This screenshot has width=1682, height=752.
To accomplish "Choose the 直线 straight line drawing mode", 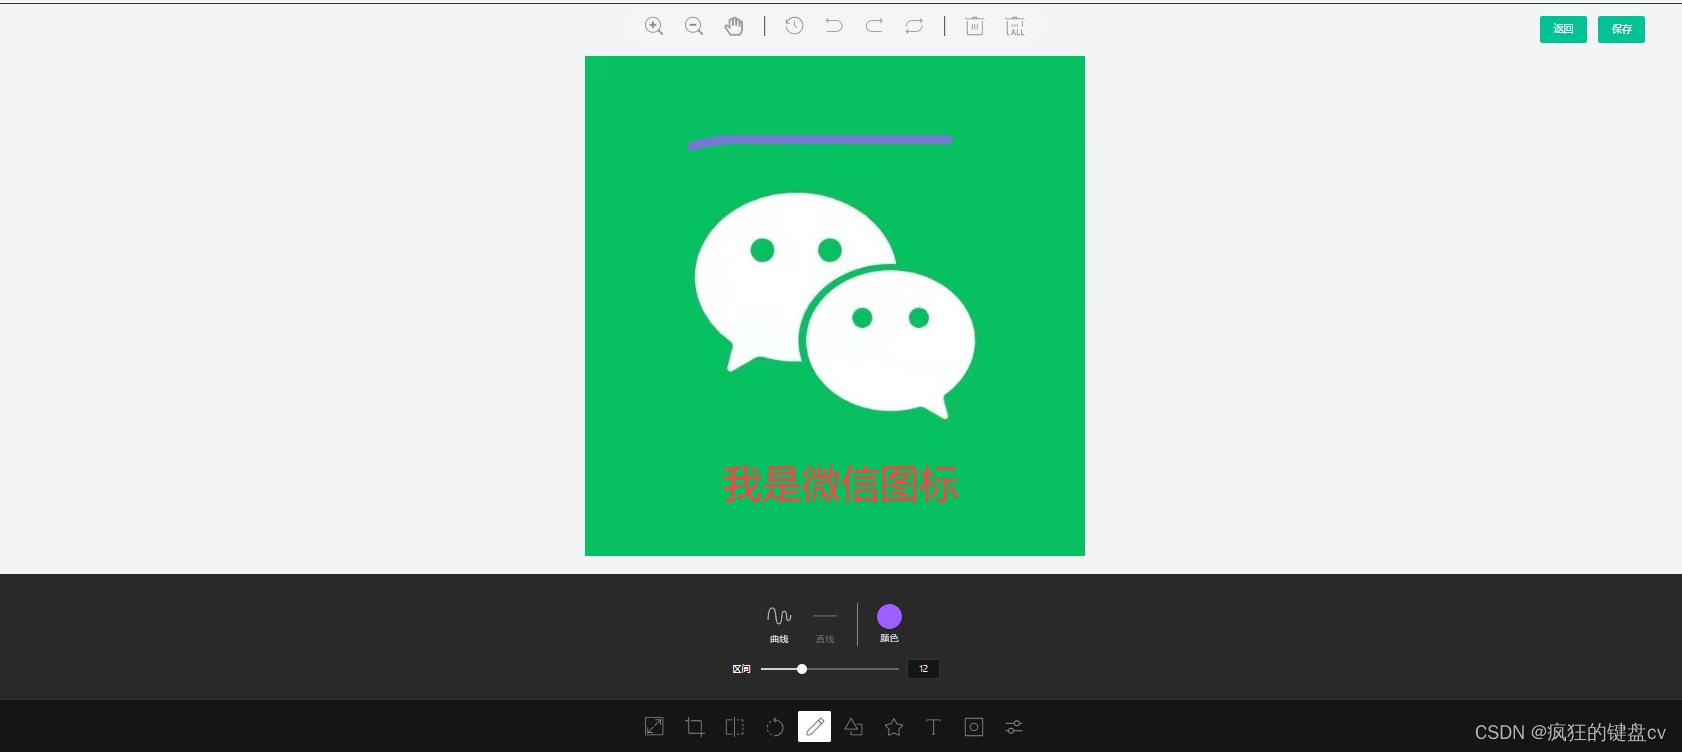I will pos(825,624).
